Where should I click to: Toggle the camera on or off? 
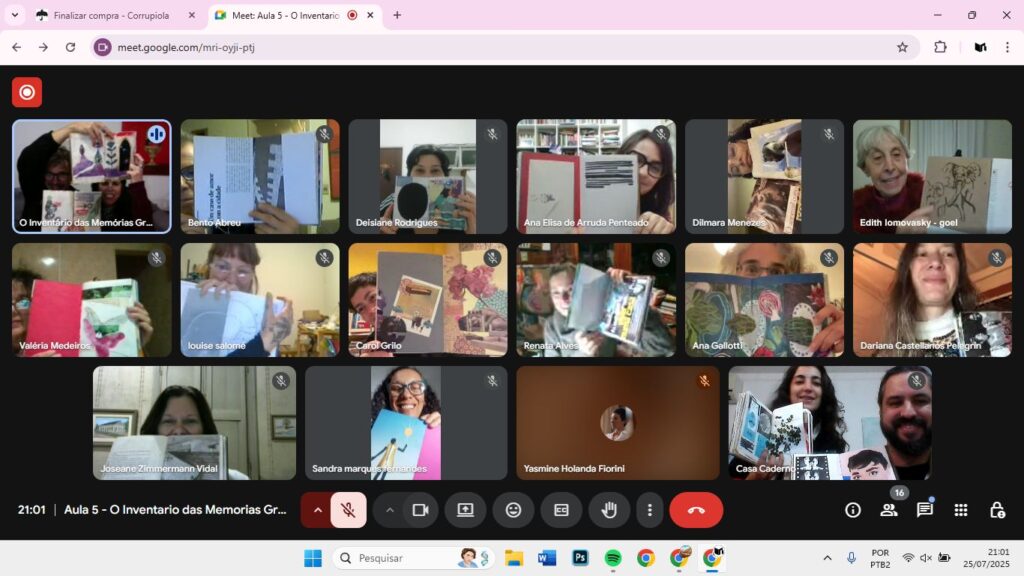[x=420, y=510]
